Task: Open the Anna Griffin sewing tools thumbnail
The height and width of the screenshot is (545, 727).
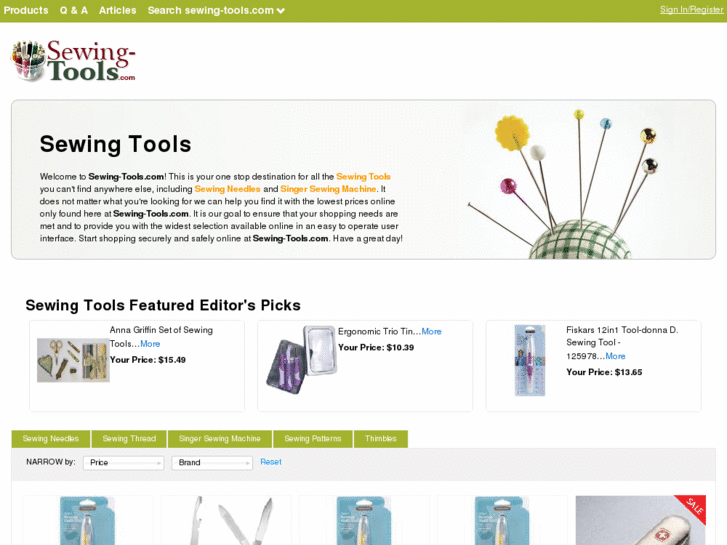Action: coord(73,360)
